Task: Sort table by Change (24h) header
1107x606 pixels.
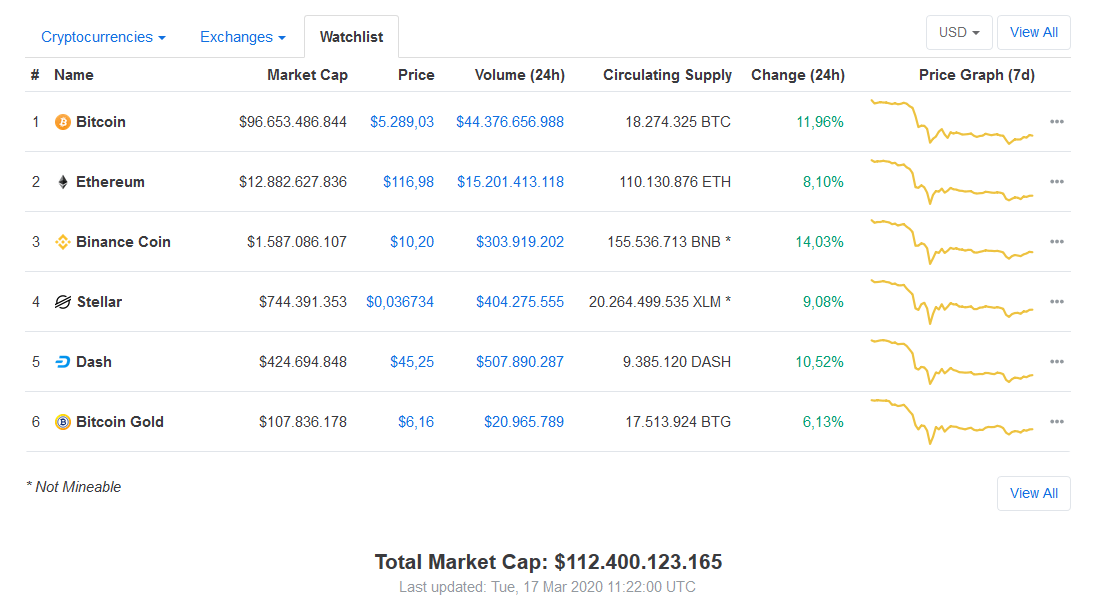Action: 798,75
